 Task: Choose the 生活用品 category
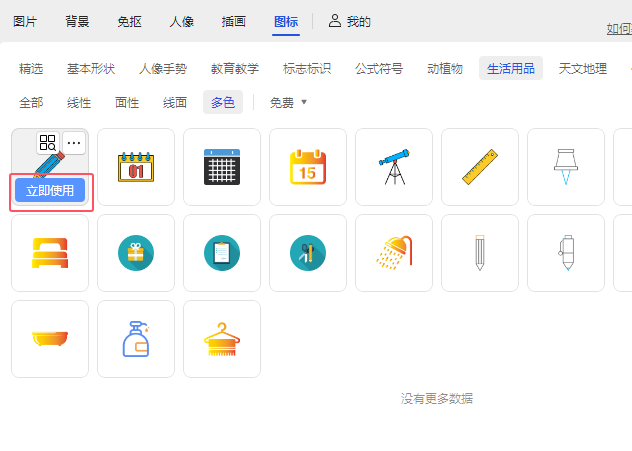pyautogui.click(x=511, y=69)
